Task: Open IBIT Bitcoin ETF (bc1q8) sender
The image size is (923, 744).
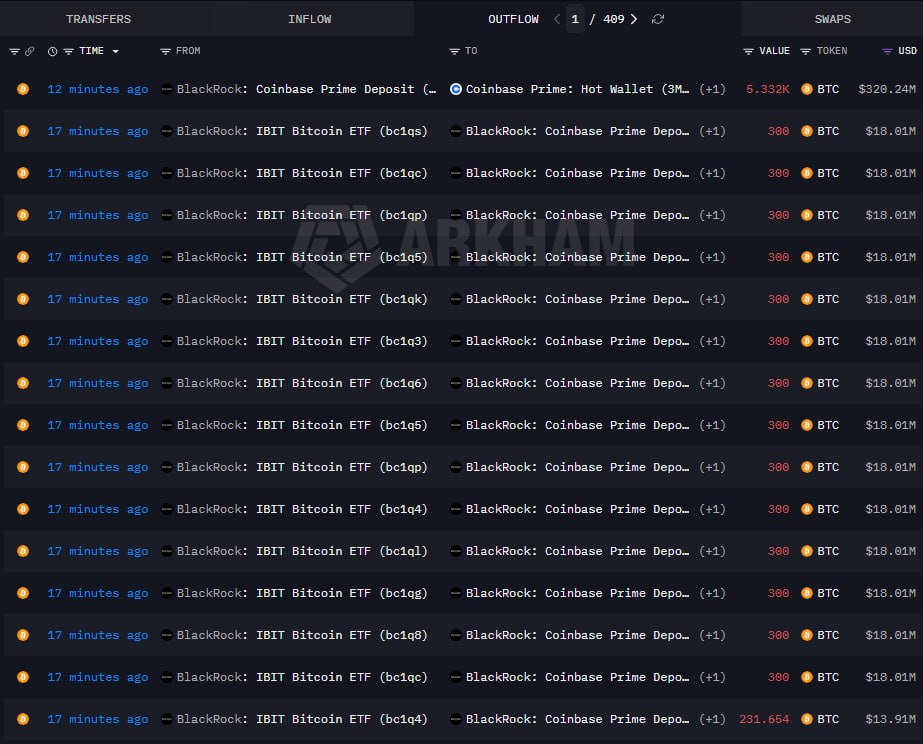Action: point(302,635)
